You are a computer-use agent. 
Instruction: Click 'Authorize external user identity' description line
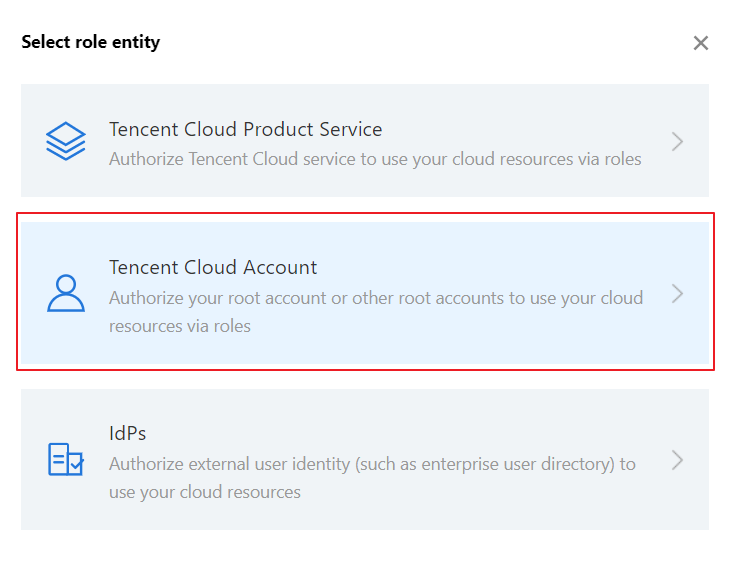pos(372,464)
